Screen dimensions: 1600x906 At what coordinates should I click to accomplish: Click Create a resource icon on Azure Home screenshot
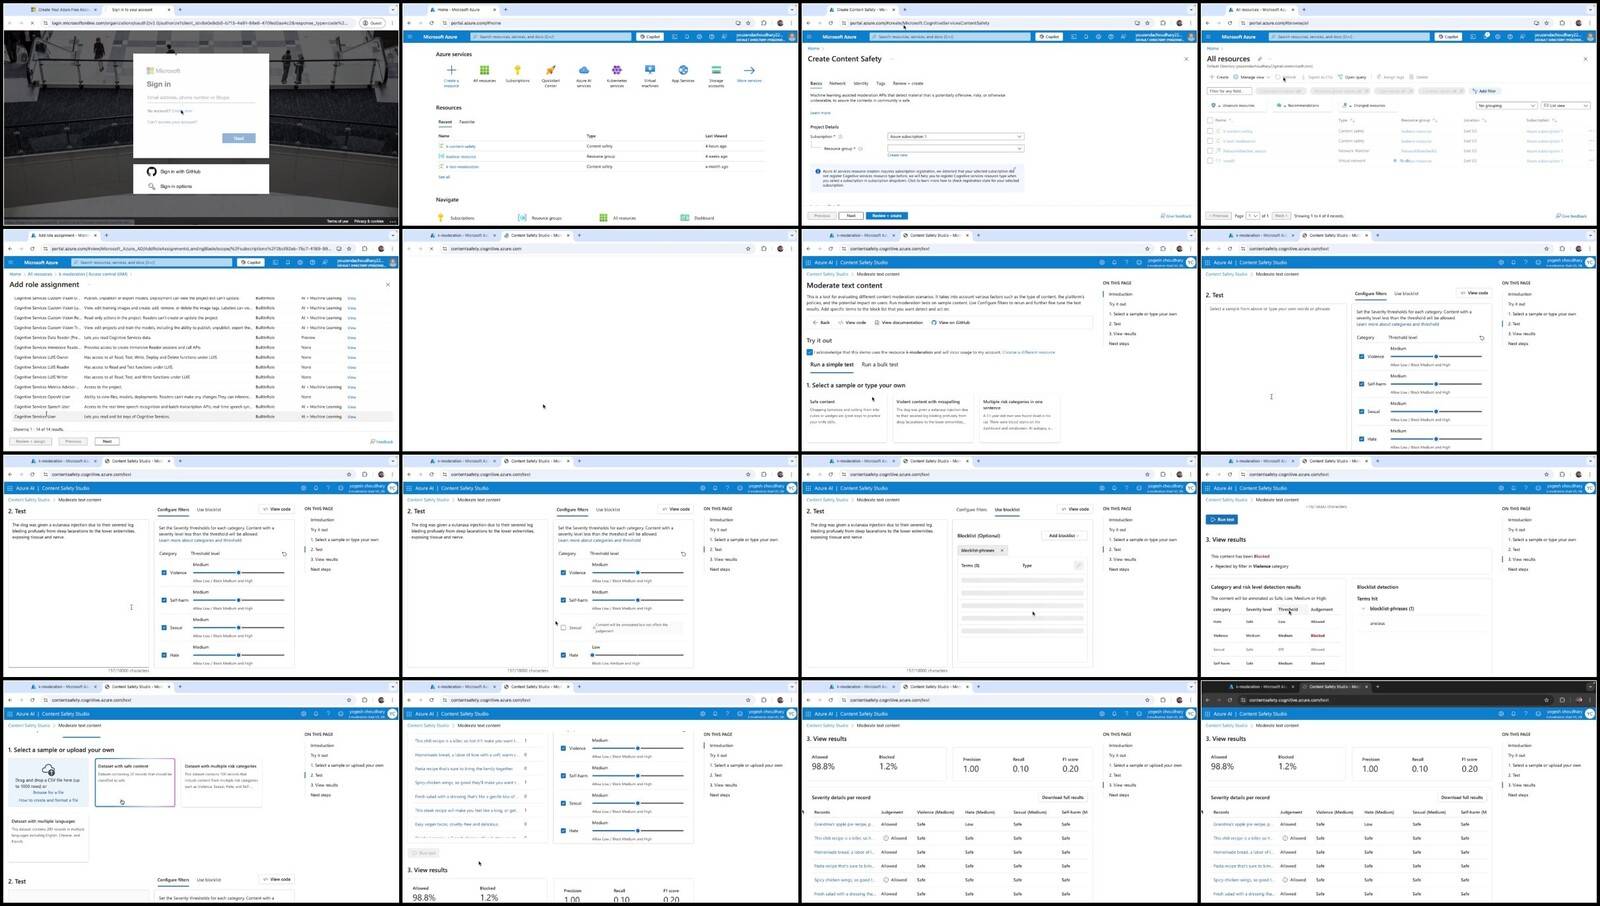coord(451,70)
